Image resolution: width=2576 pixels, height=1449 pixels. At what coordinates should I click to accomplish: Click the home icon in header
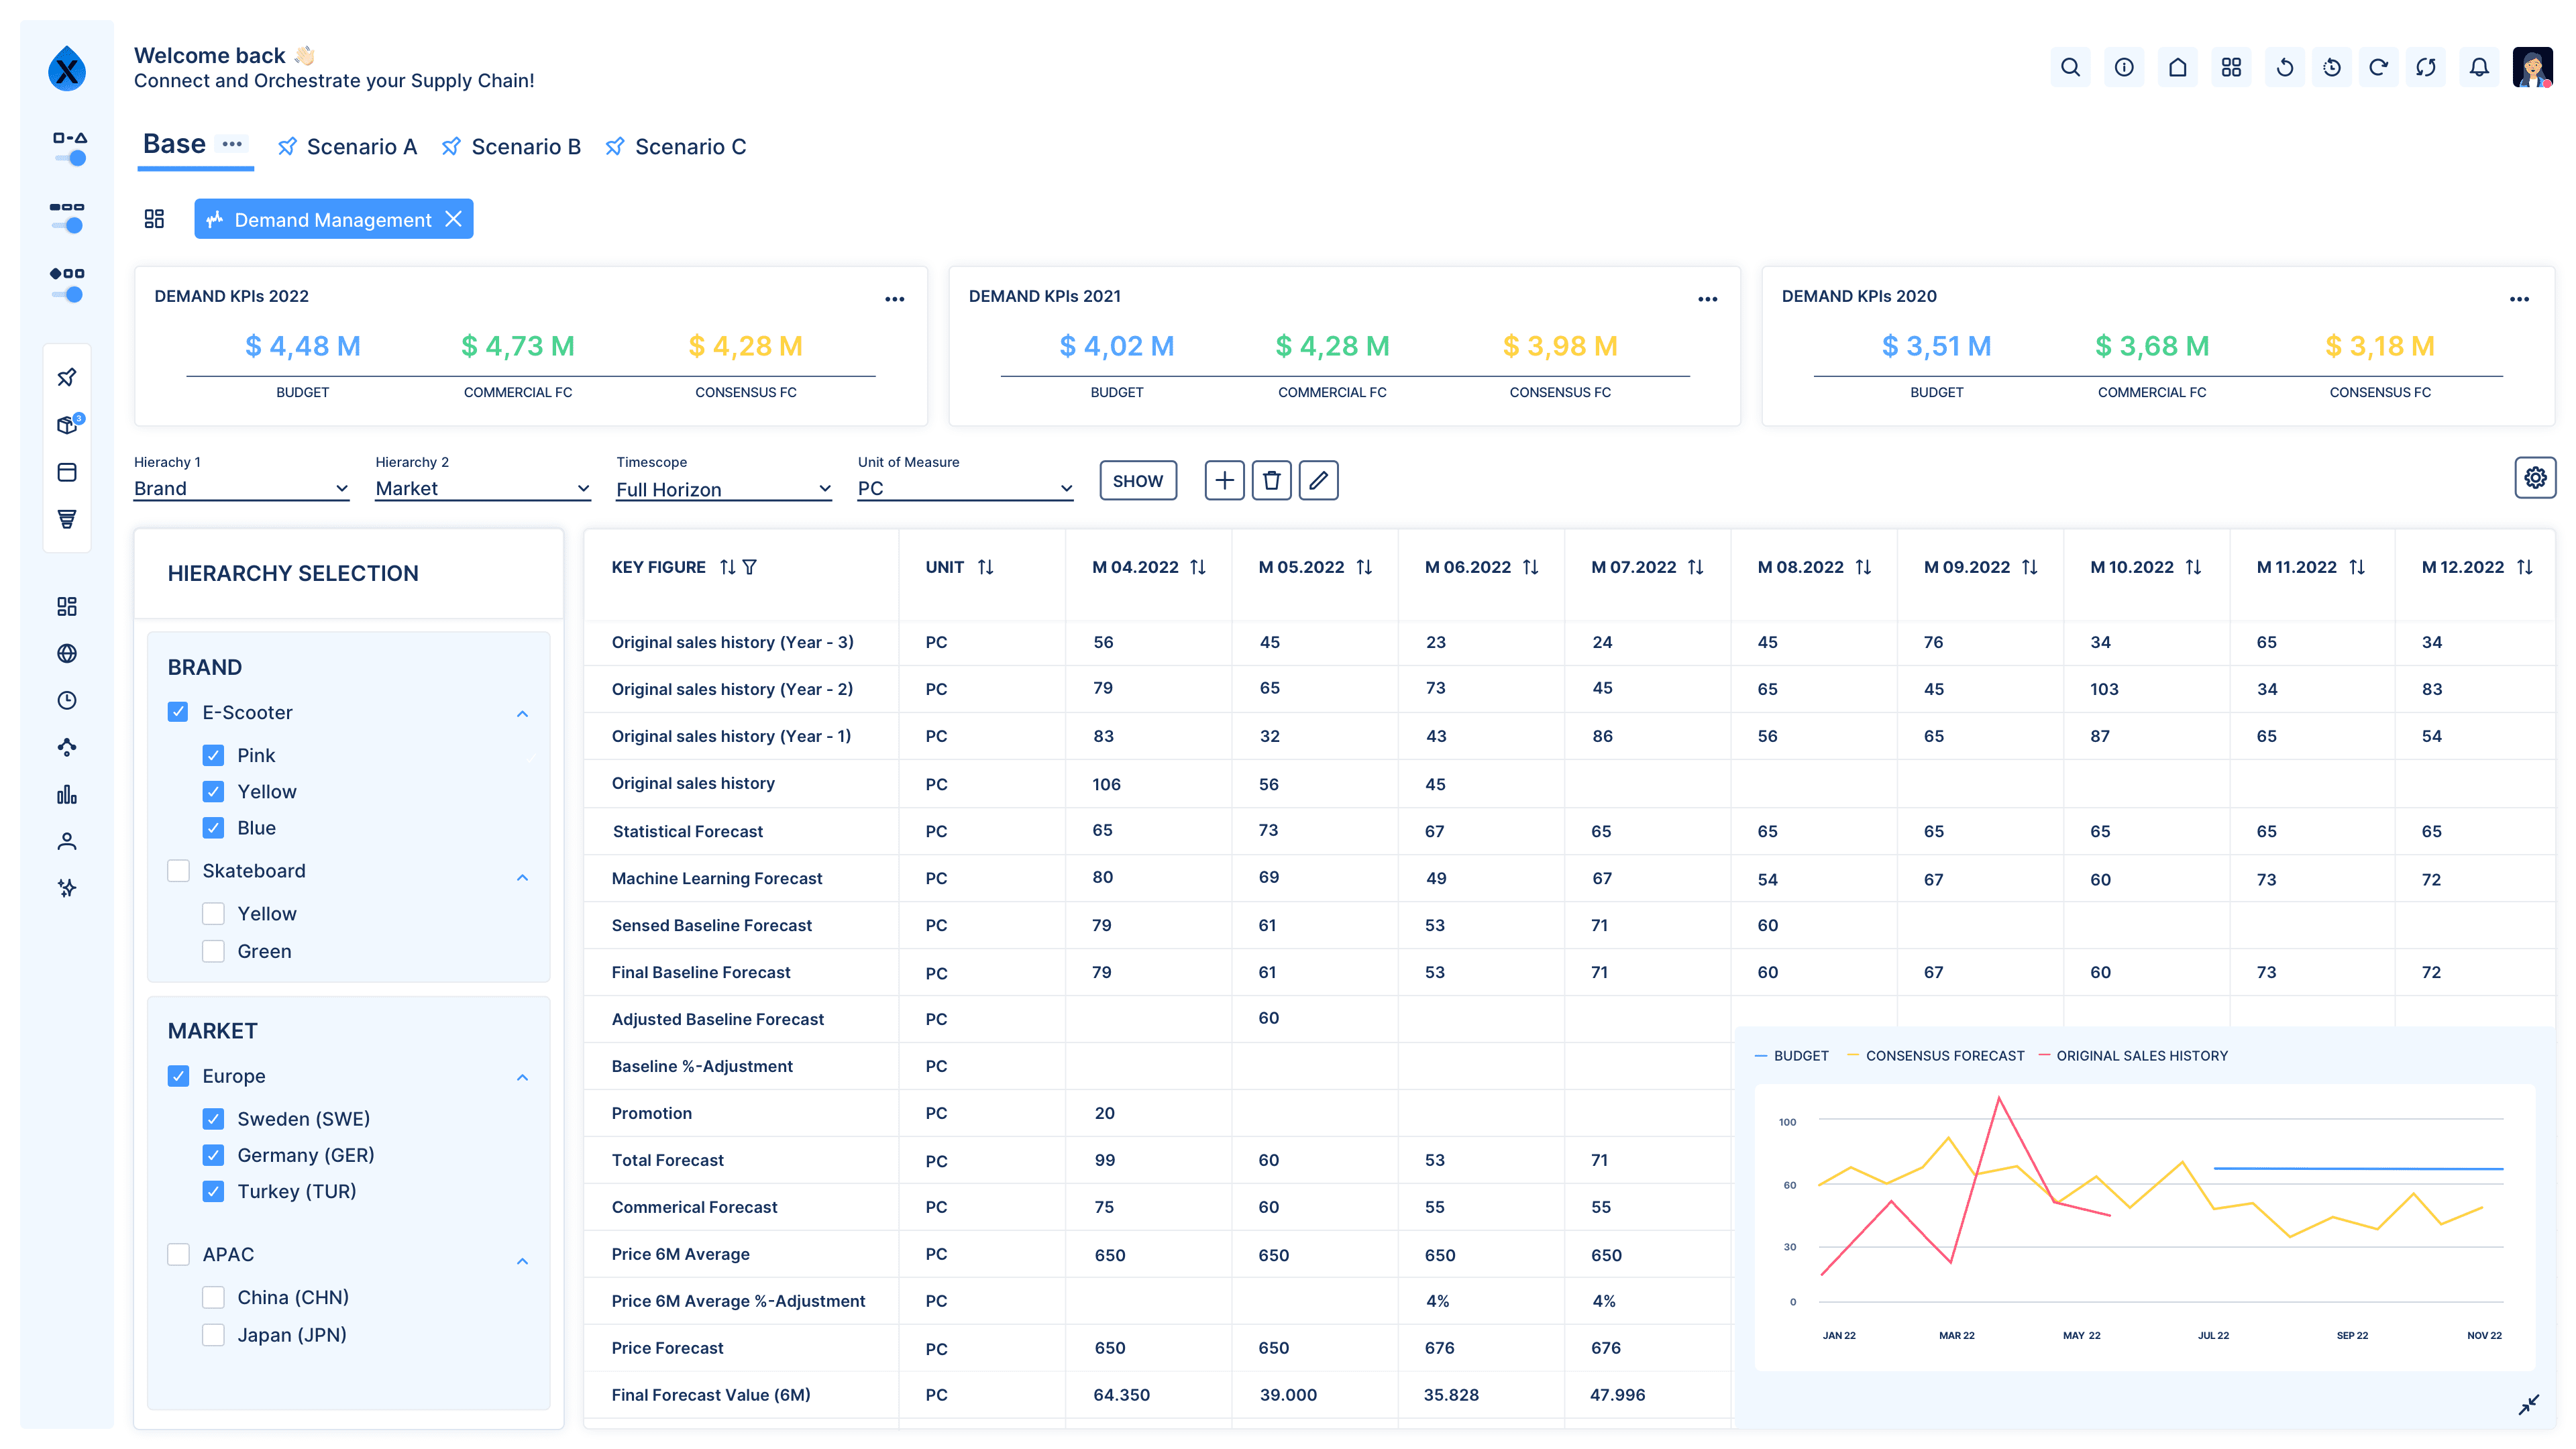coord(2177,67)
